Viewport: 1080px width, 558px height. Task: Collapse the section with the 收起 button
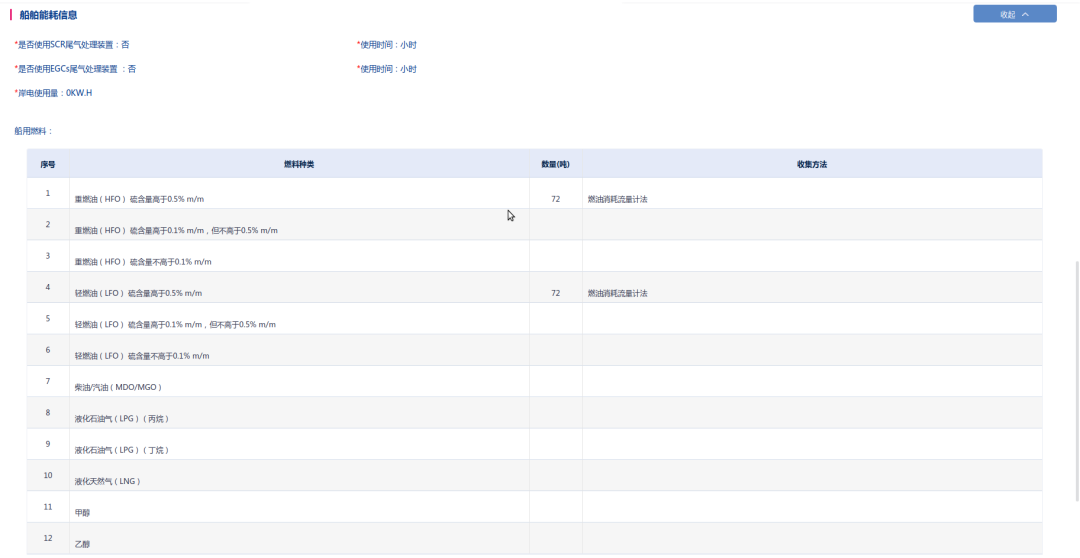point(1015,14)
